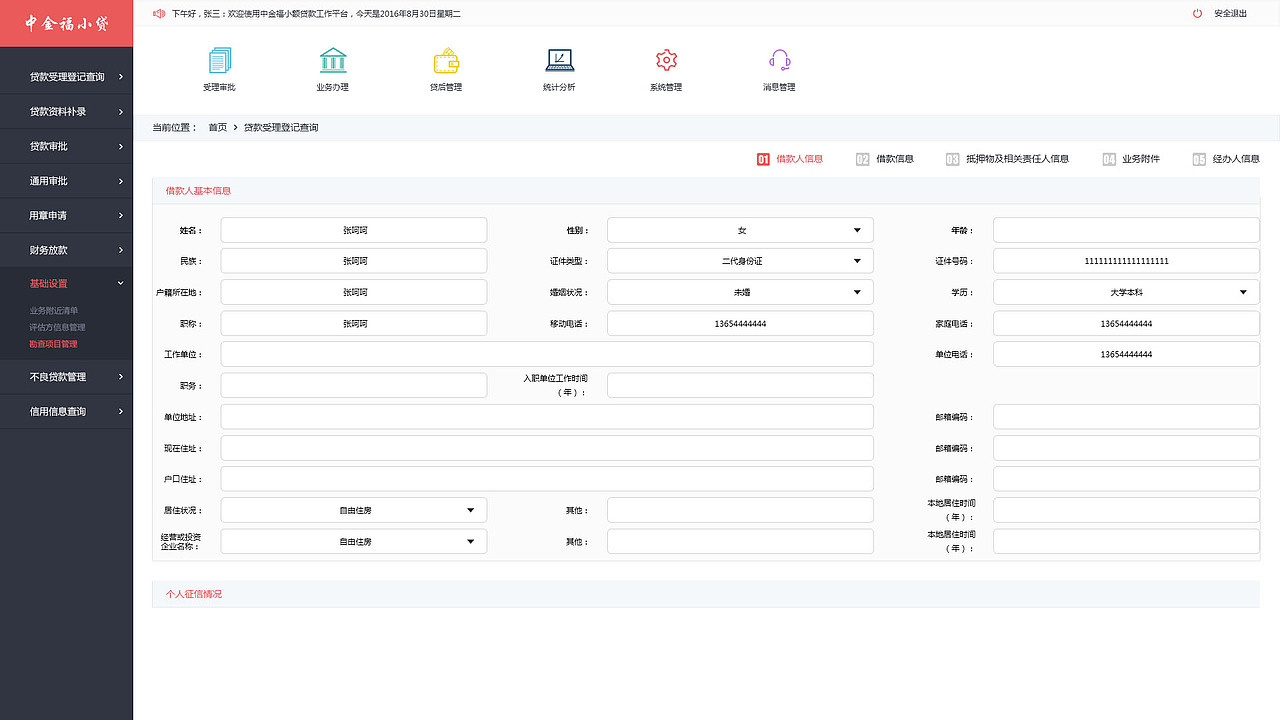
Task: Switch to the 03 抵押物及相关责任人信息 tab
Action: [1007, 159]
